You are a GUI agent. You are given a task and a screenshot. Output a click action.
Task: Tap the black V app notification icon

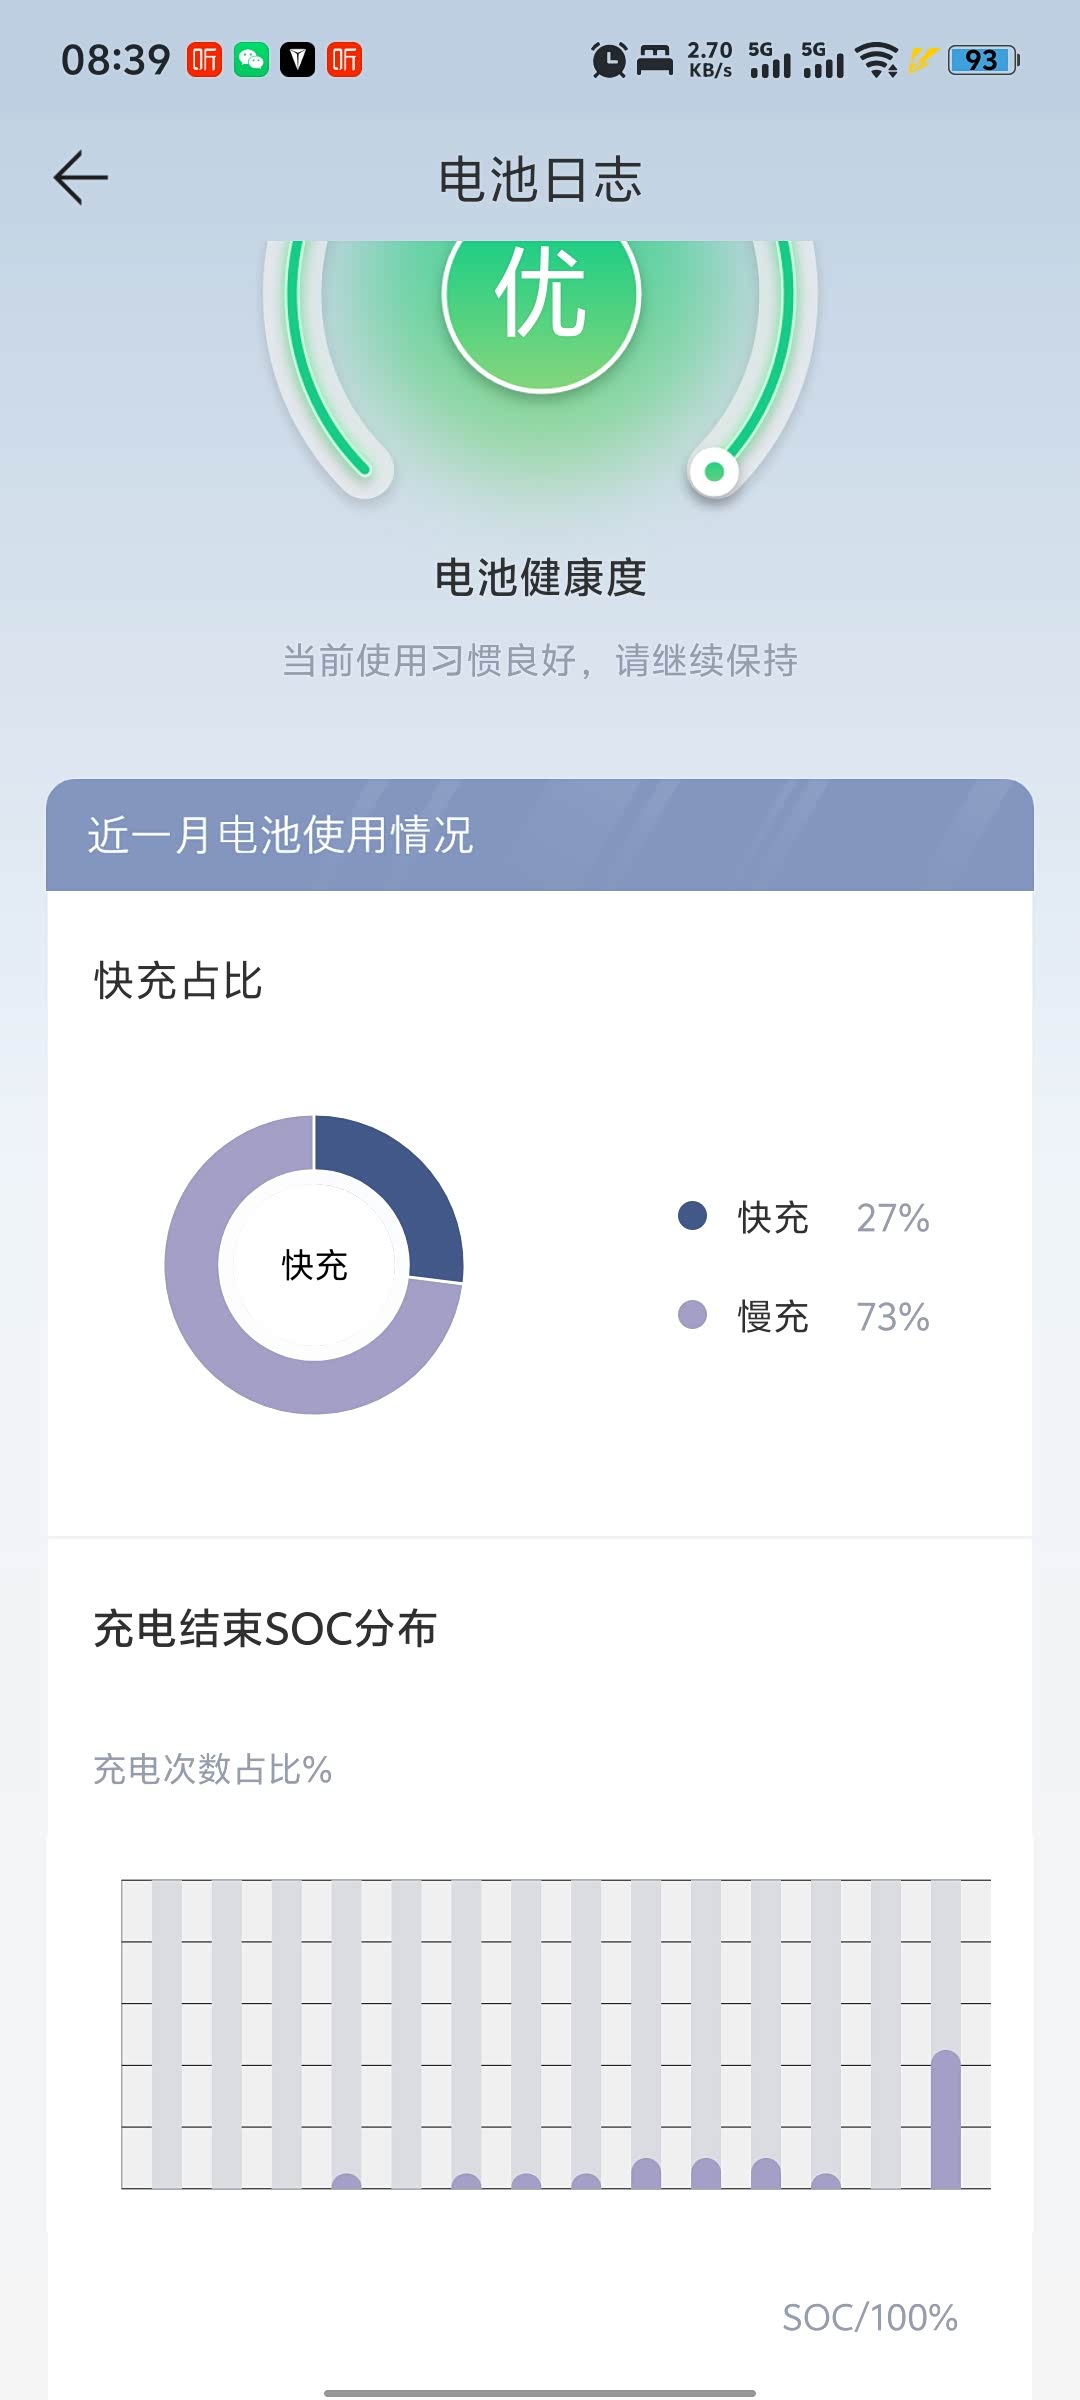pos(297,60)
